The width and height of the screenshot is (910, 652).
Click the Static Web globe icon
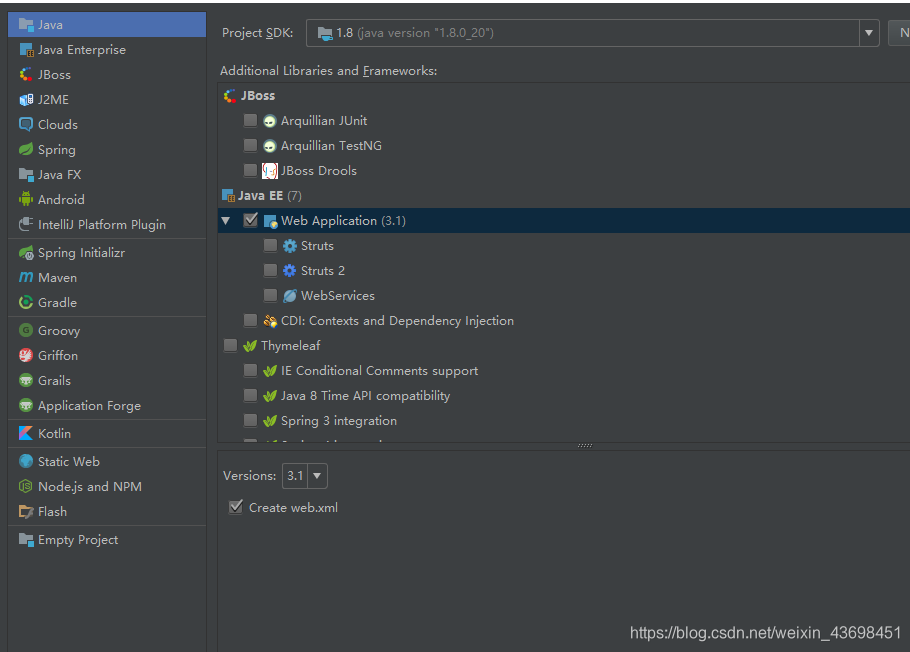pyautogui.click(x=26, y=462)
